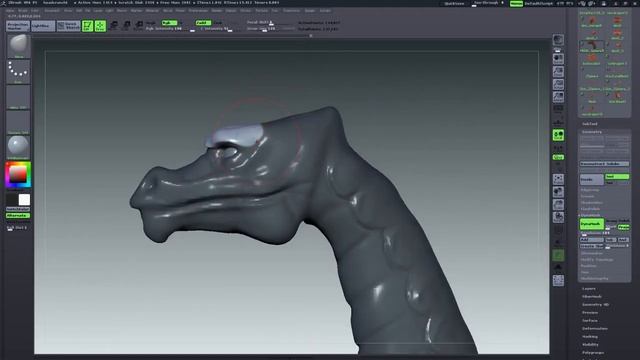Expand the Visibility sub-palette
640x360 pixels.
pos(590,344)
